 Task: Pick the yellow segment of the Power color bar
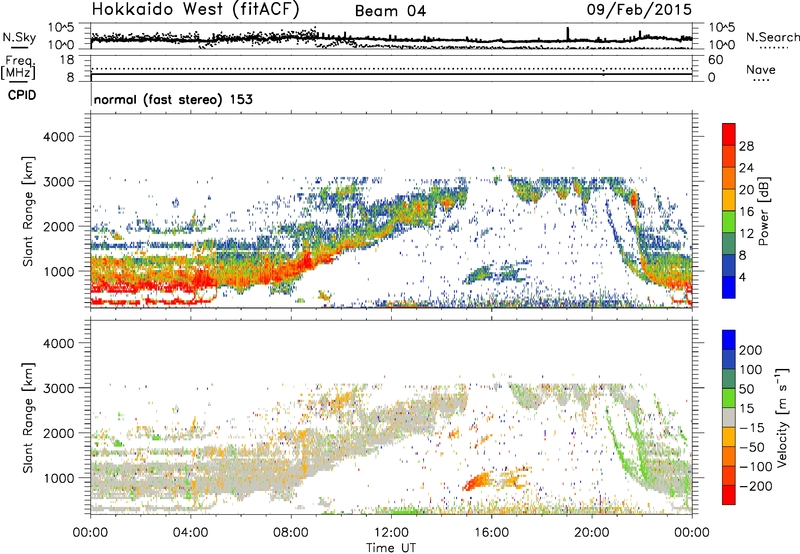(x=729, y=199)
